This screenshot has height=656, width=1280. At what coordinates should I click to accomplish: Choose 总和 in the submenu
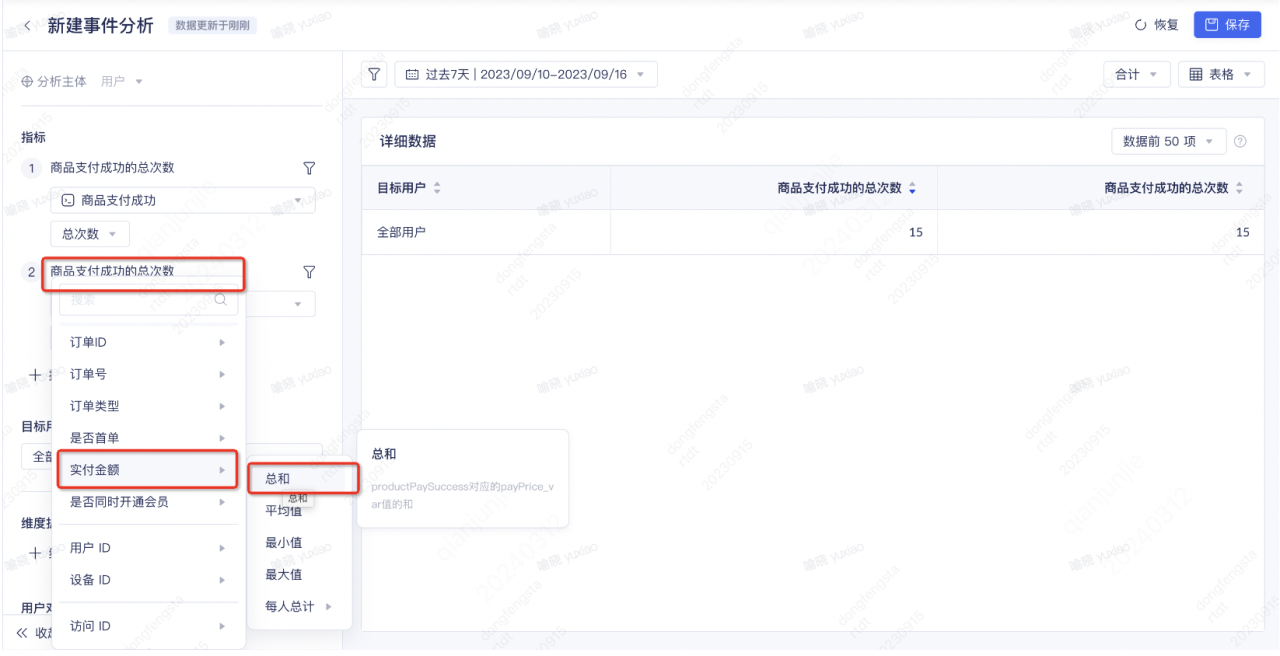point(299,479)
